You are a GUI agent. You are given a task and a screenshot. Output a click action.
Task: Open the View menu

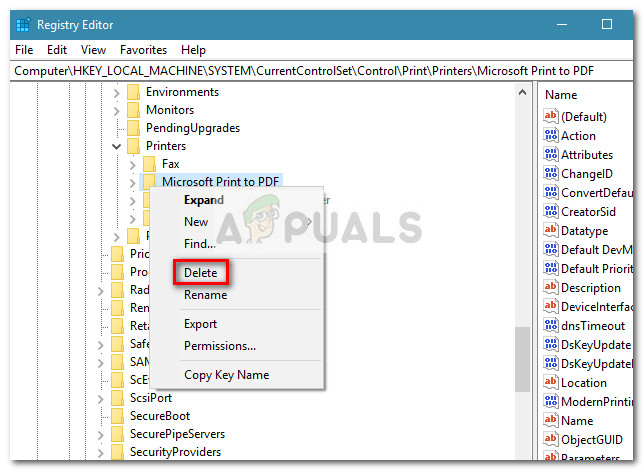tap(93, 50)
